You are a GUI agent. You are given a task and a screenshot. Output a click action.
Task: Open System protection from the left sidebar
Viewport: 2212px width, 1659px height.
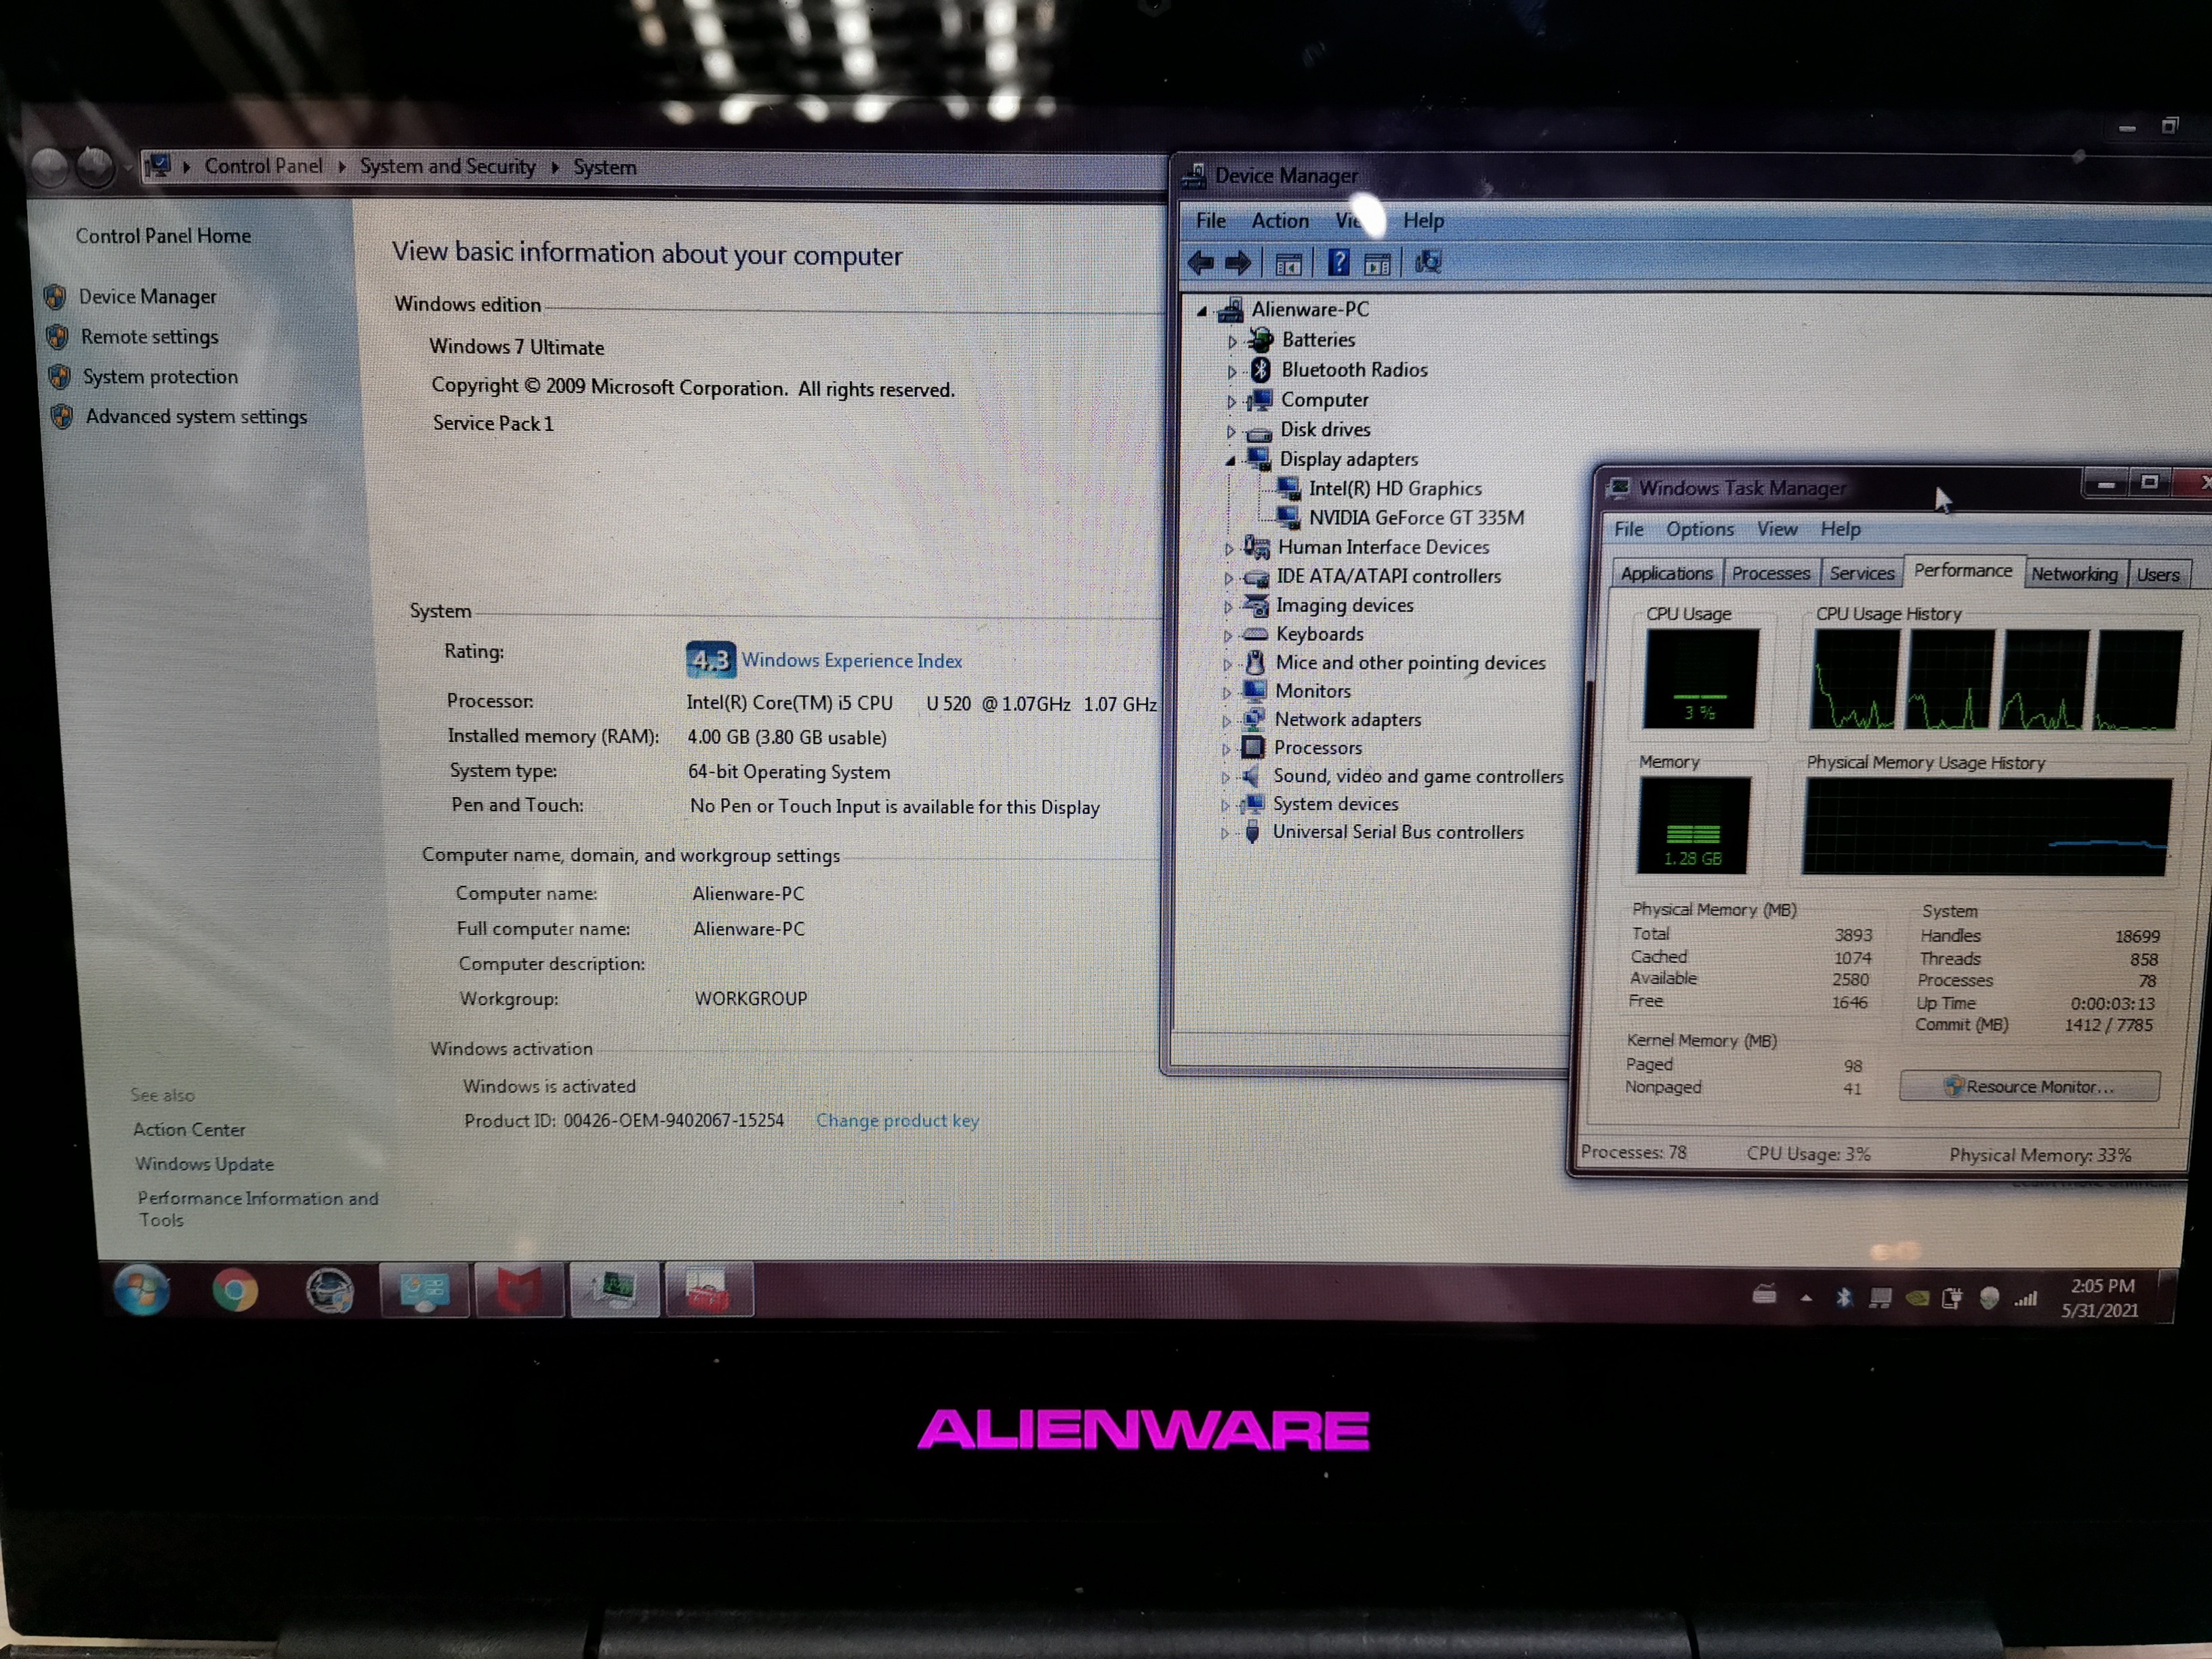pos(160,377)
